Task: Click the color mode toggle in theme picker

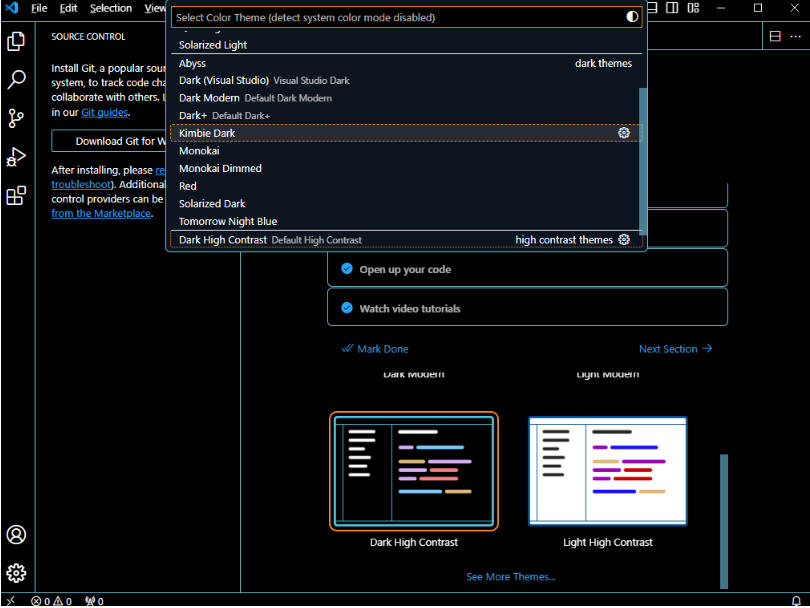Action: [631, 16]
